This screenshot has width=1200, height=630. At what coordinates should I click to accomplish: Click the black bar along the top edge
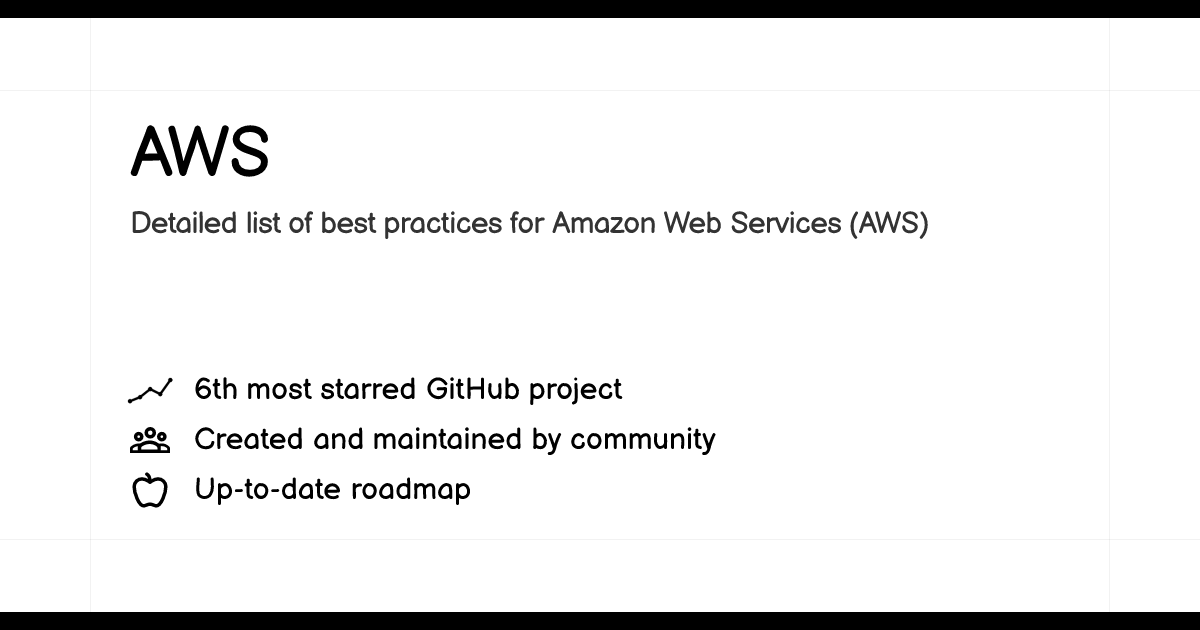click(600, 8)
